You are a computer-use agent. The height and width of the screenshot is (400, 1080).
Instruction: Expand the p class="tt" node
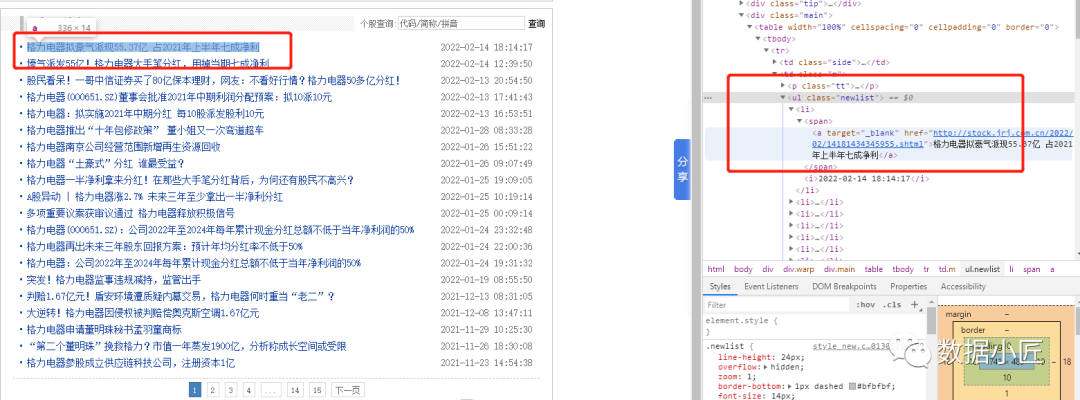(x=783, y=85)
